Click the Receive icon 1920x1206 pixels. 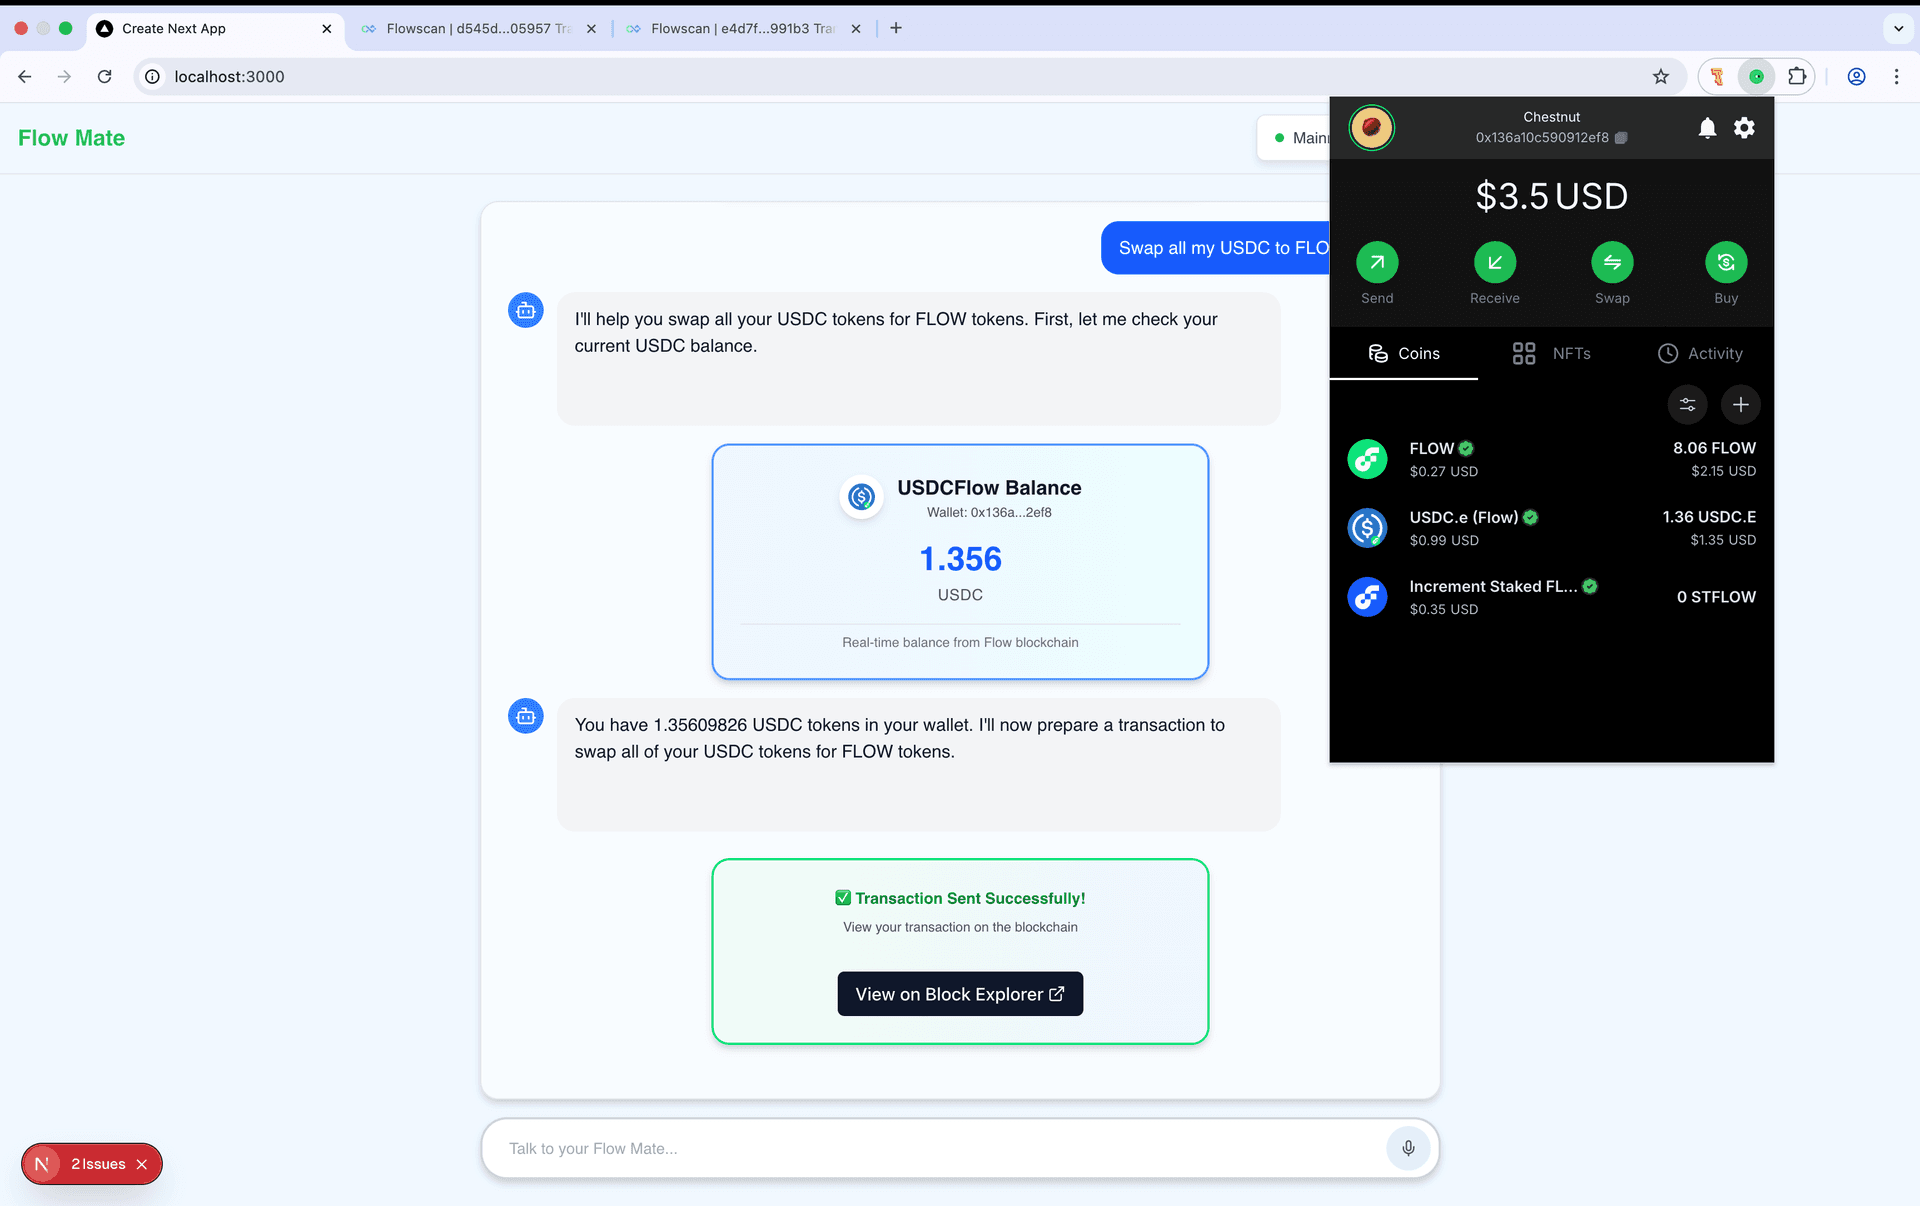click(1494, 262)
